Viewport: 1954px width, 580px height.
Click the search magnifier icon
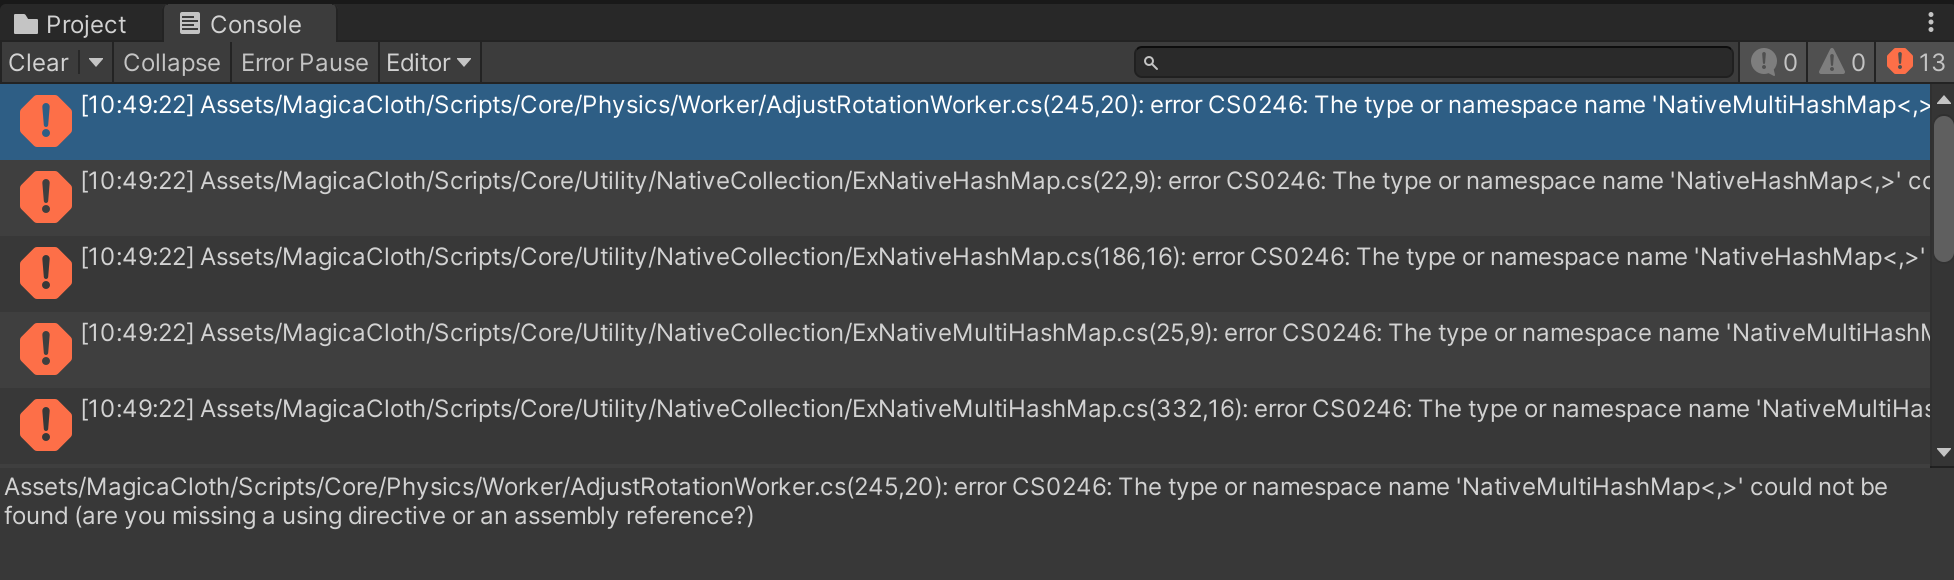[x=1151, y=63]
